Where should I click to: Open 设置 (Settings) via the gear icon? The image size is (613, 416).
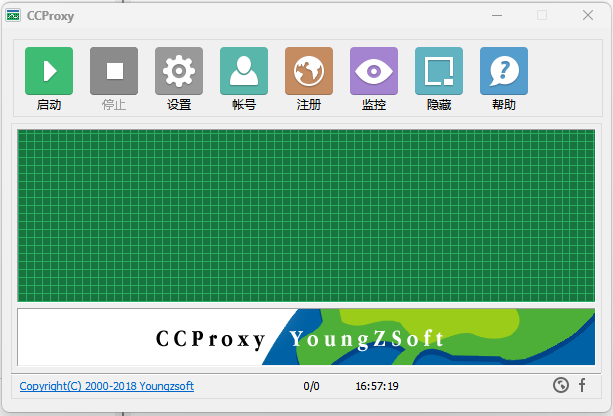179,72
